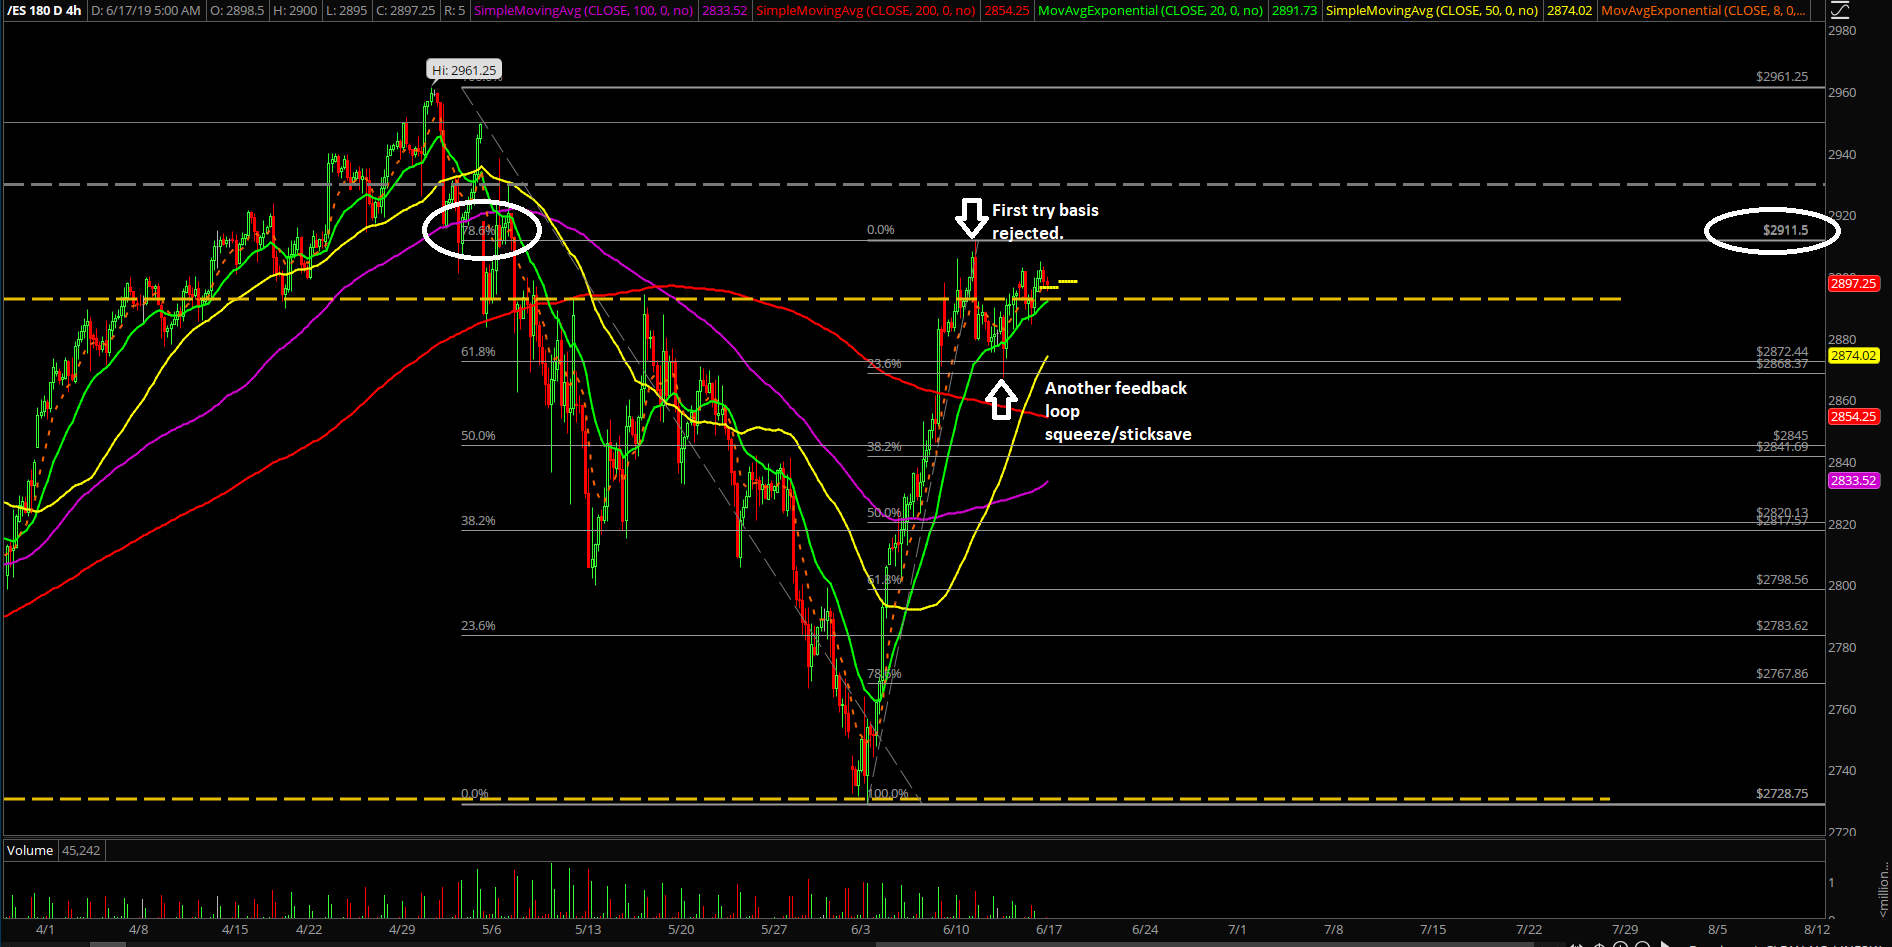This screenshot has height=947, width=1892.
Task: Click the Volume study title
Action: coord(30,851)
